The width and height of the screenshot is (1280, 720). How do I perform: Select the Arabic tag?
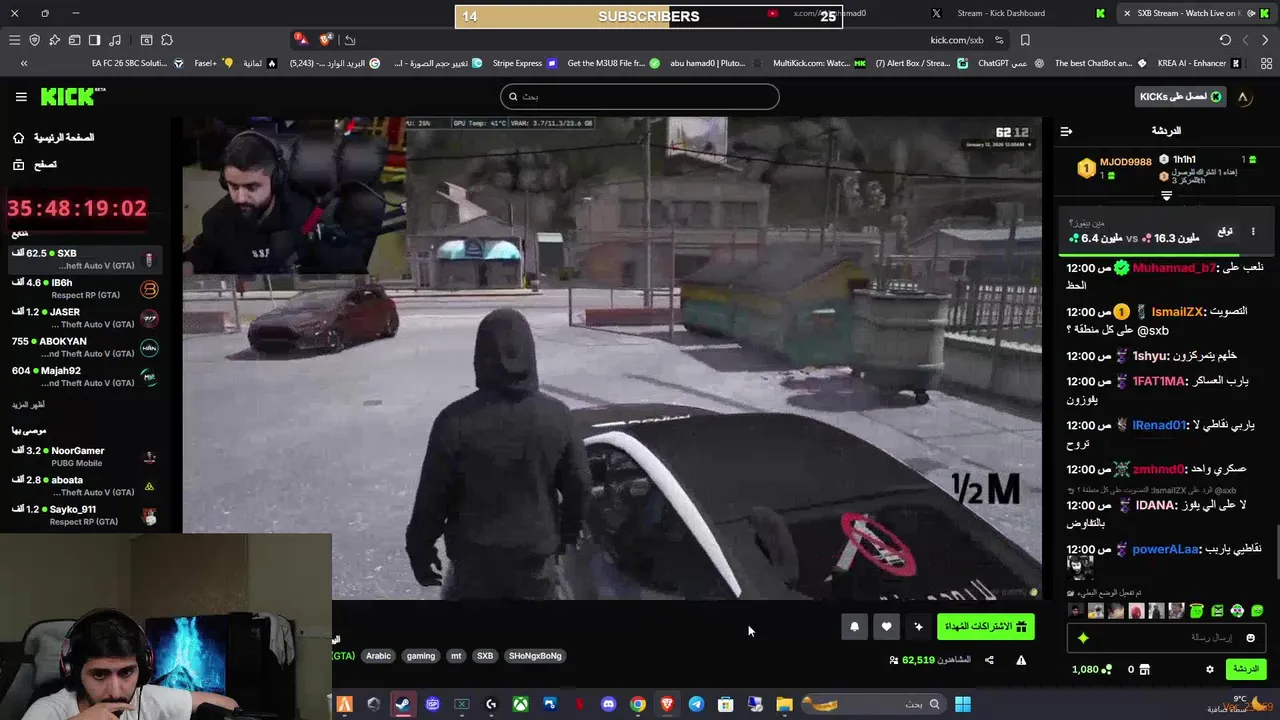(378, 656)
